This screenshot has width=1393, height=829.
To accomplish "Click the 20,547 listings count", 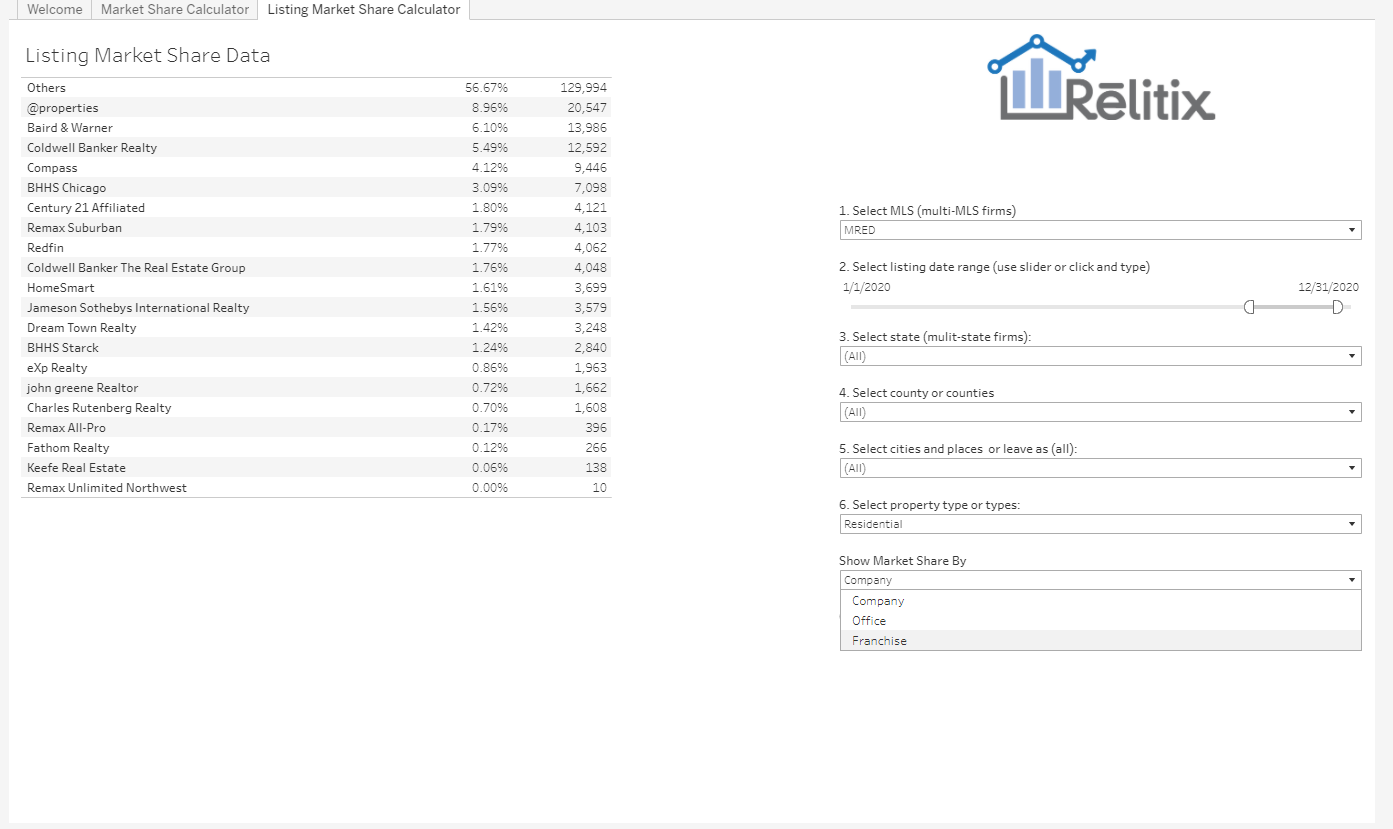I will tap(587, 108).
